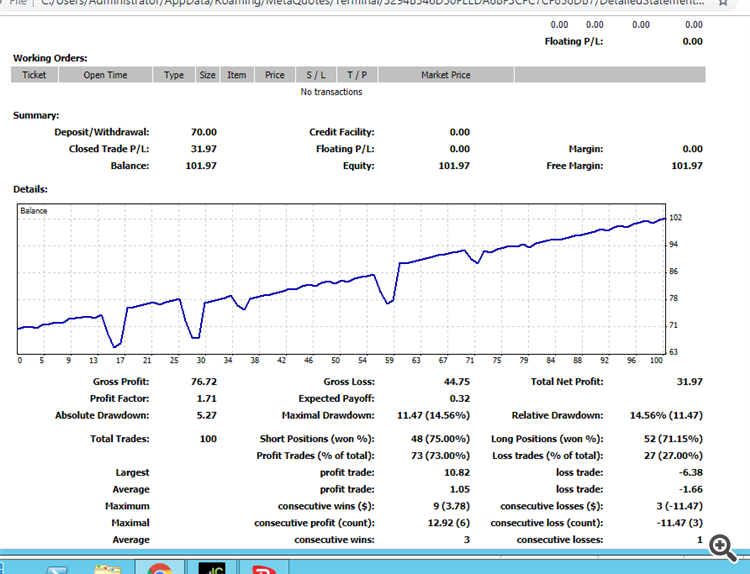Open the File Explorer taskbar icon
Viewport: 750px width, 574px height.
108,568
